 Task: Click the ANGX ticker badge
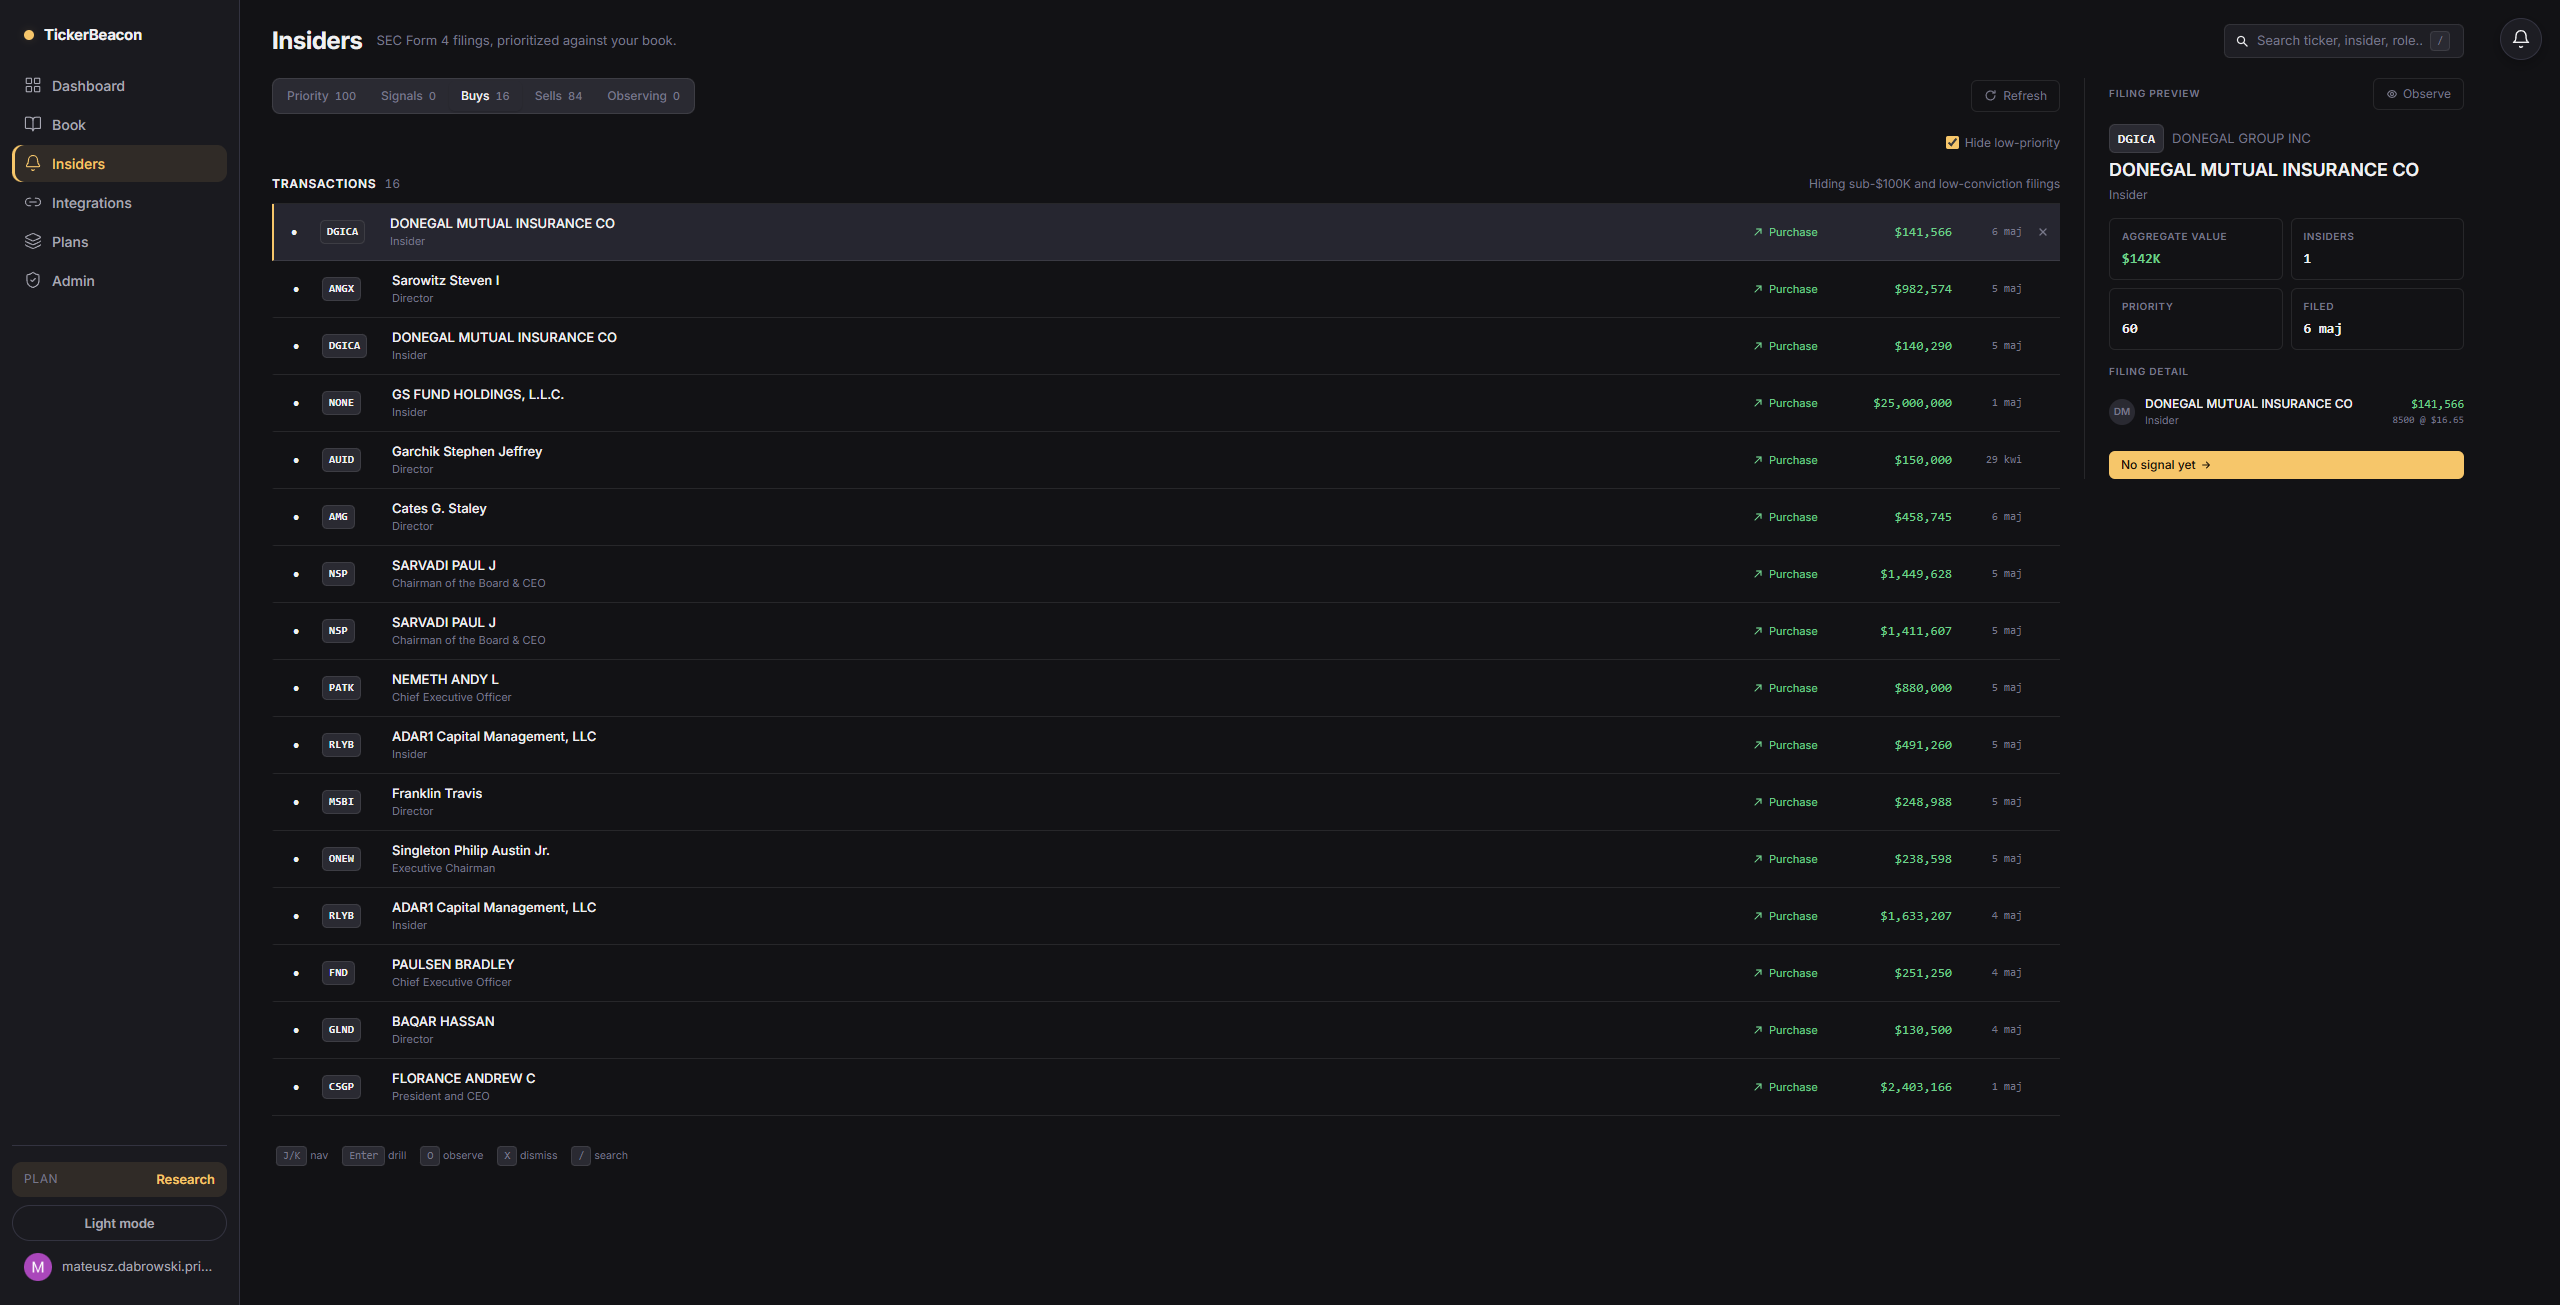coord(341,289)
